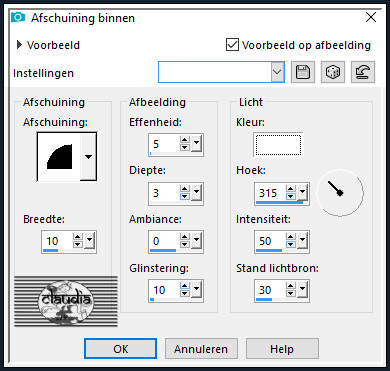Decrease Stand lichtbron with the down spinner arrow

(x=291, y=293)
